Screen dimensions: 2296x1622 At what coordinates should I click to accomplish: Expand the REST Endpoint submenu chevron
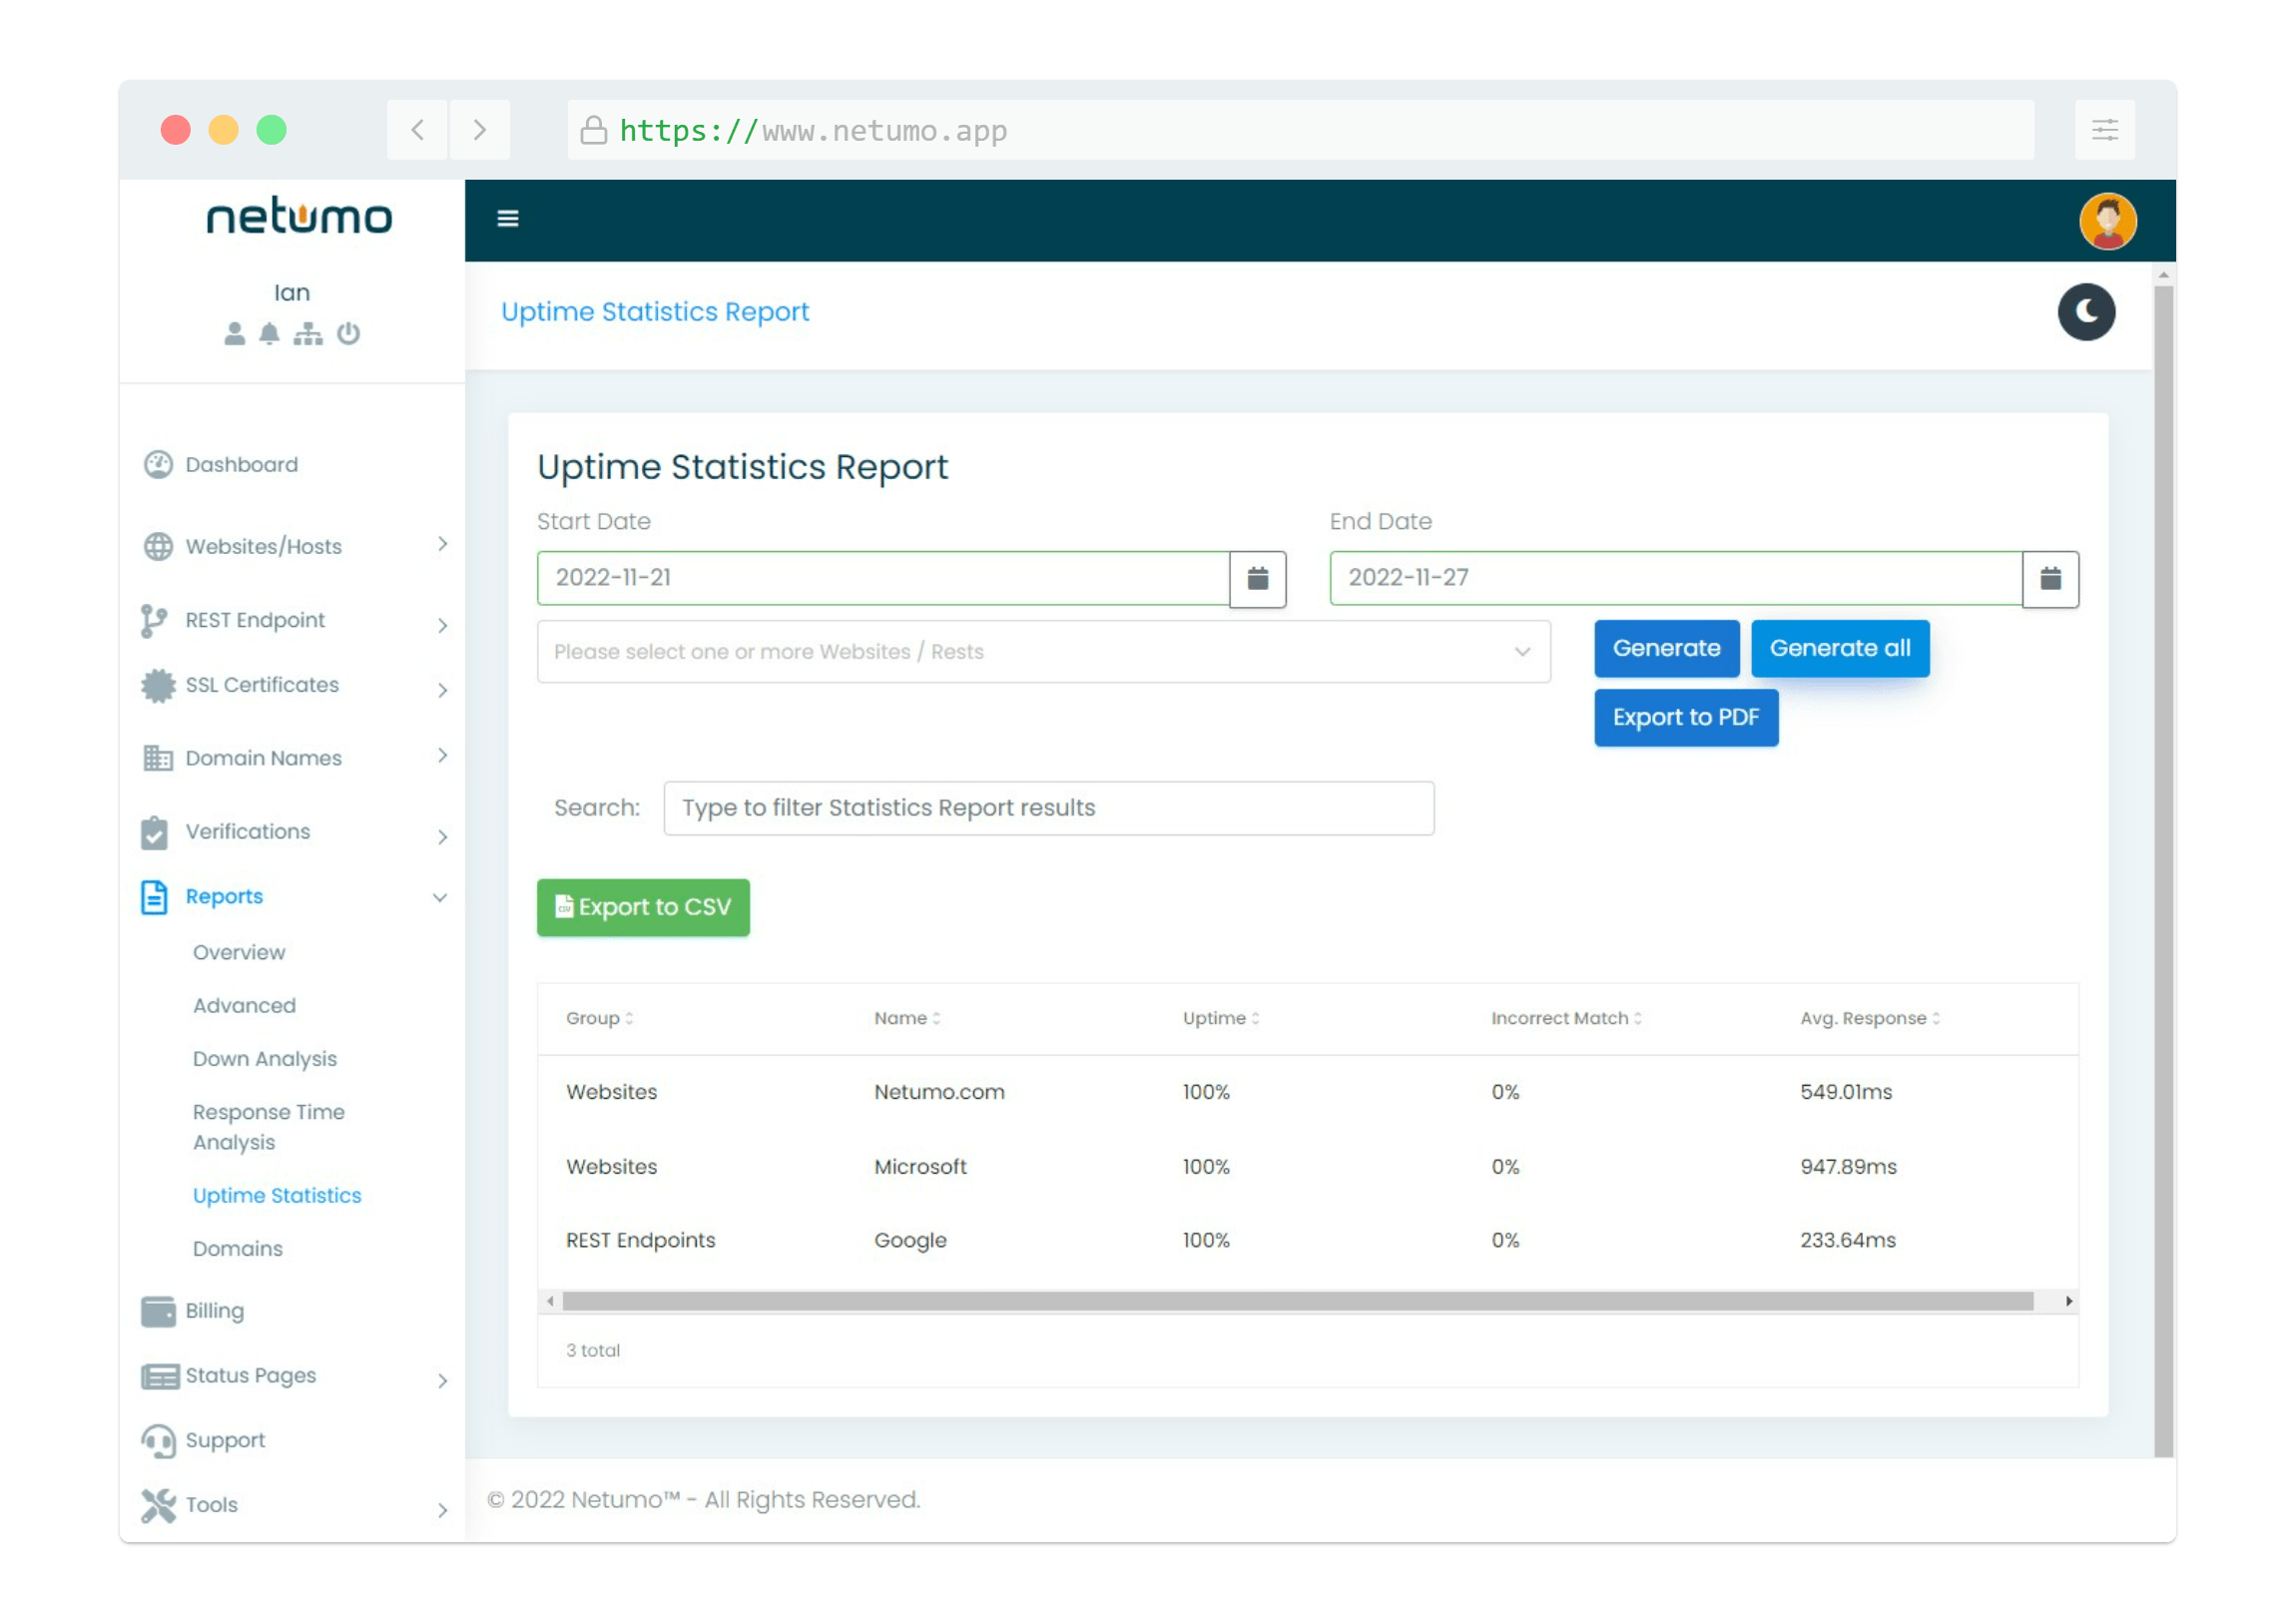pyautogui.click(x=442, y=626)
